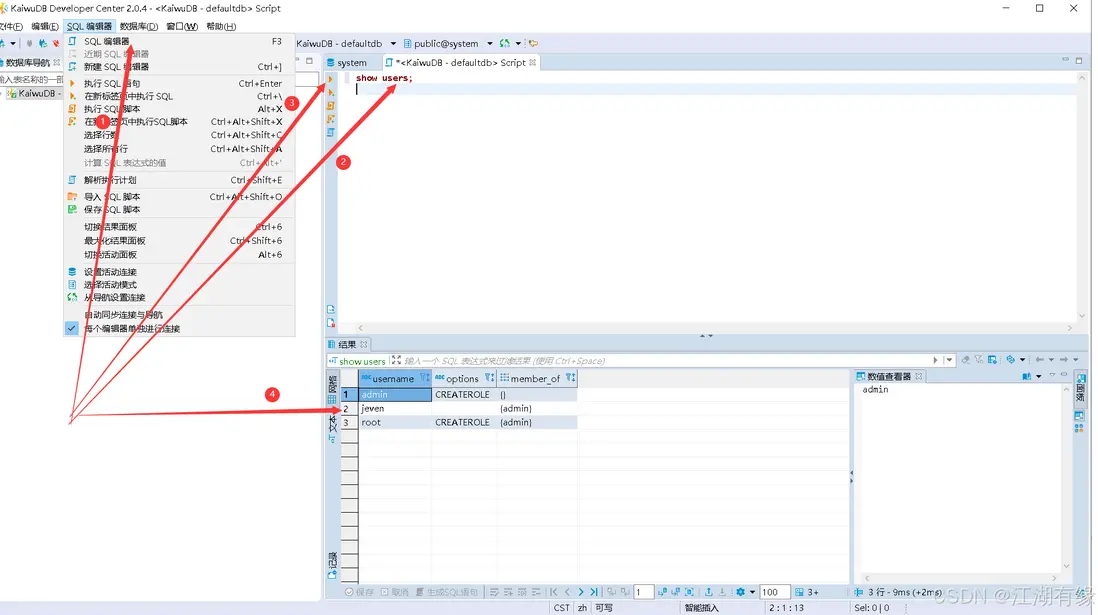Expand the filter input panel icon
This screenshot has height=615, width=1098.
(x=396, y=360)
